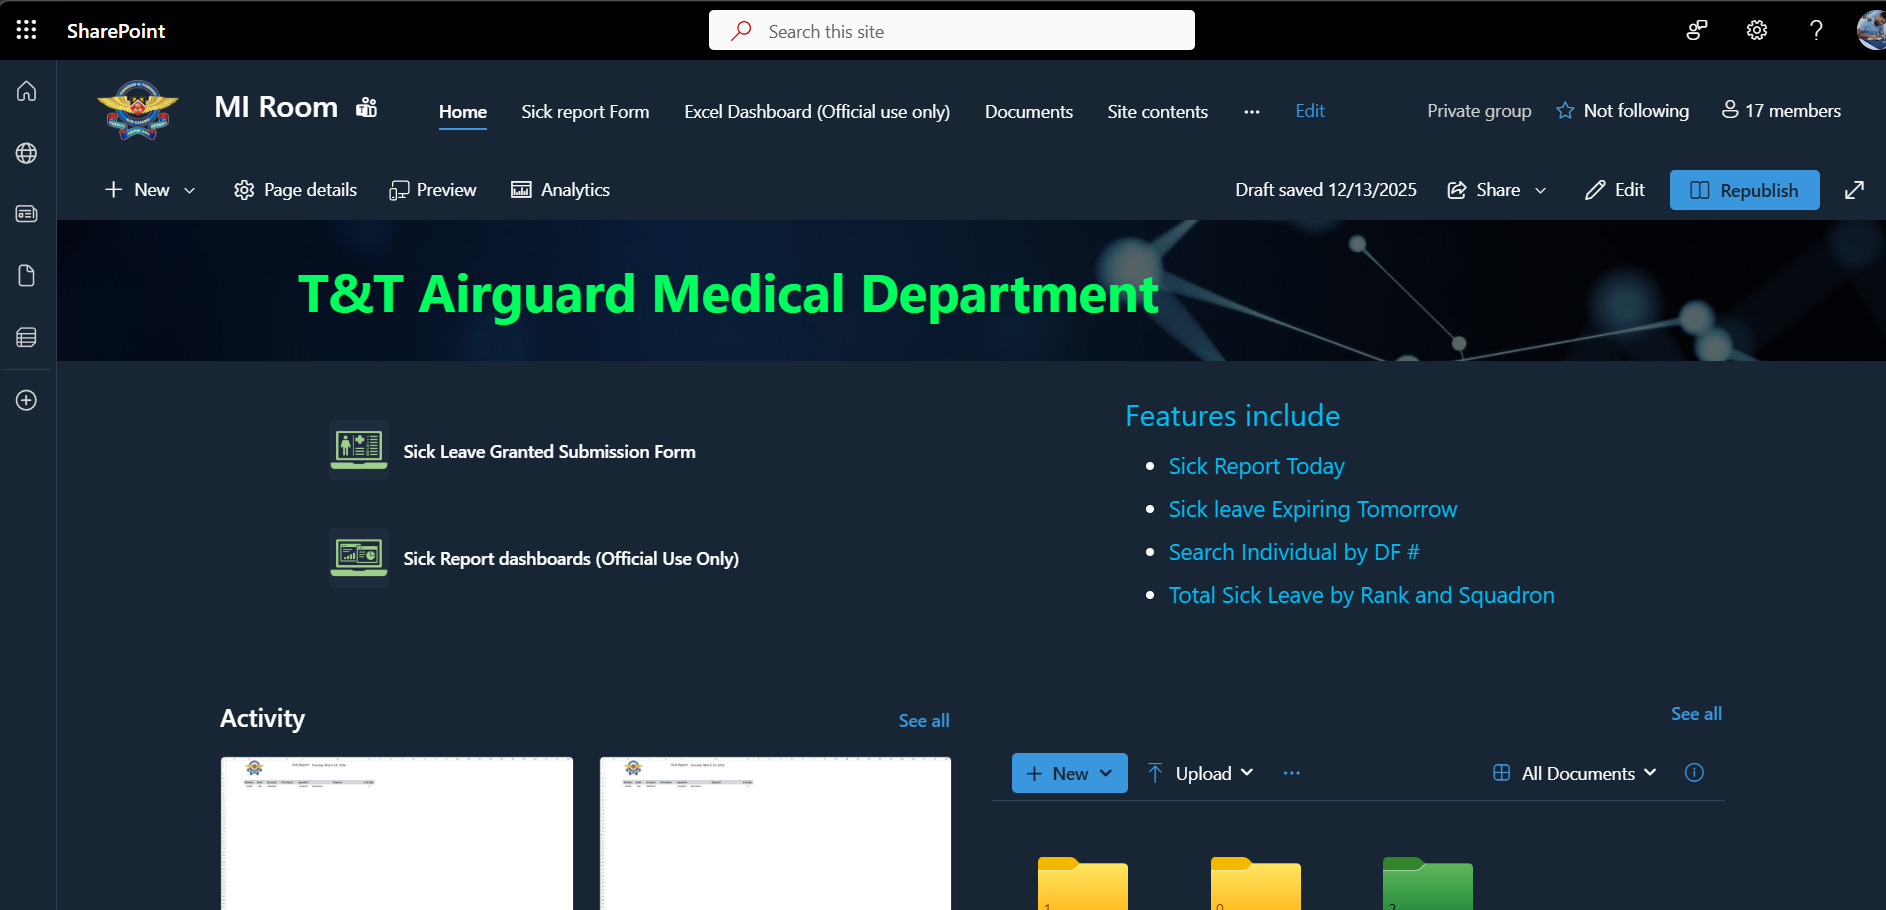Open the first Activity document thumbnail
Screen dimensions: 1886x910
tap(397, 833)
